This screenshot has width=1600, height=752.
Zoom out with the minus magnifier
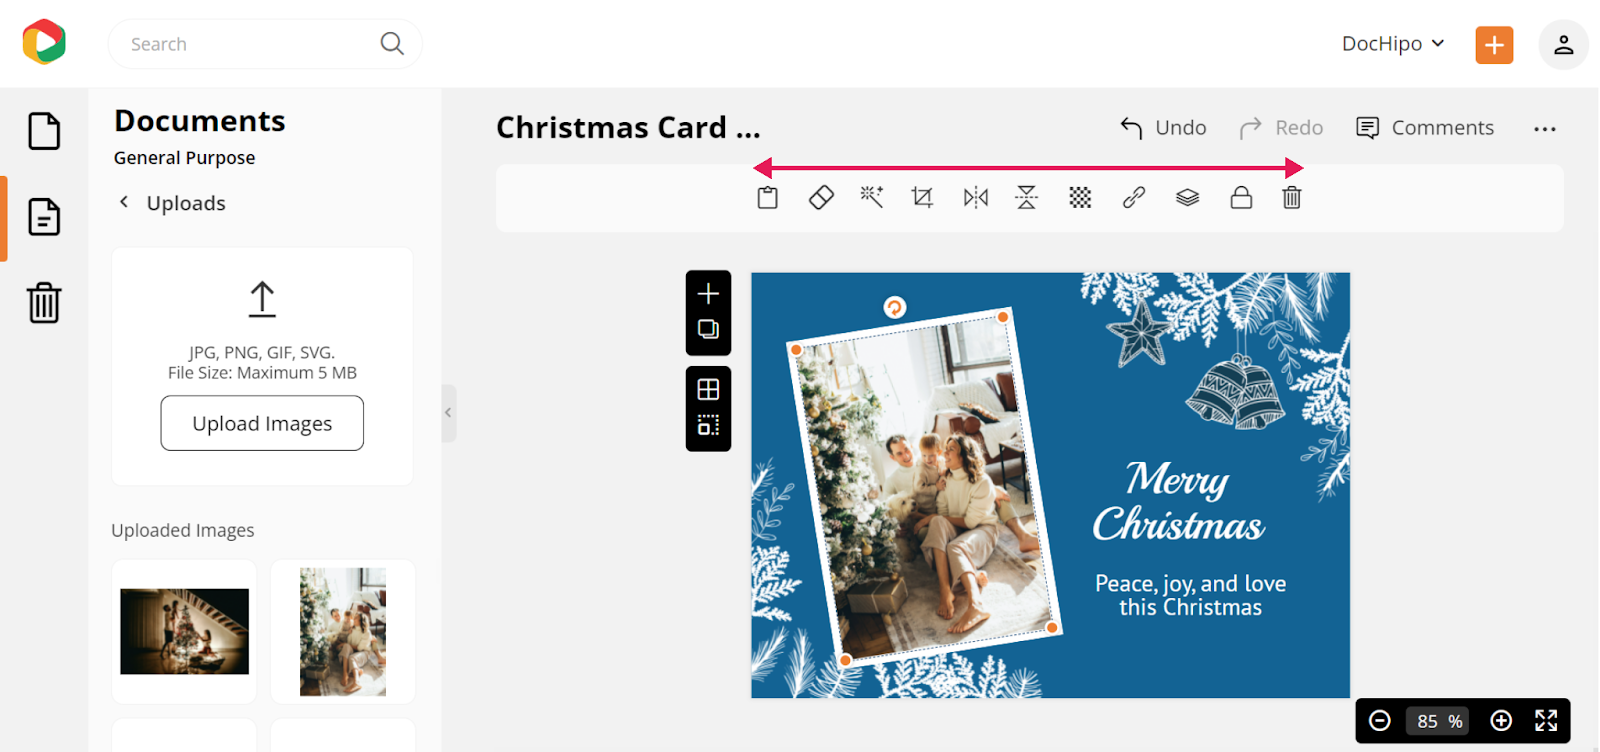(x=1380, y=721)
